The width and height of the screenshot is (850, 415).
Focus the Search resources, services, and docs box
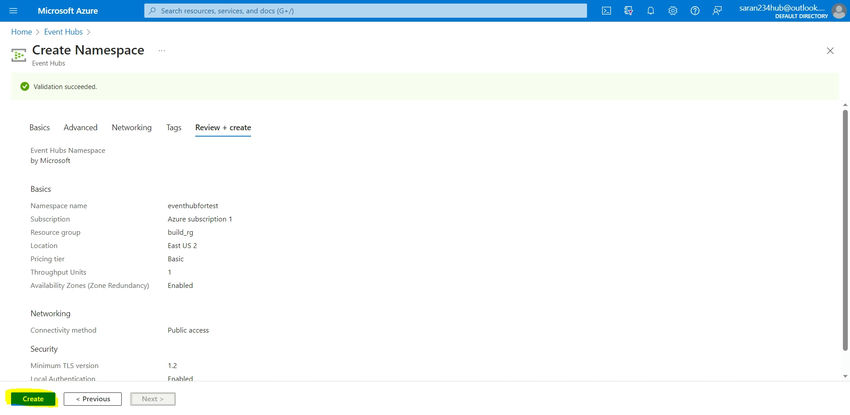(x=365, y=11)
